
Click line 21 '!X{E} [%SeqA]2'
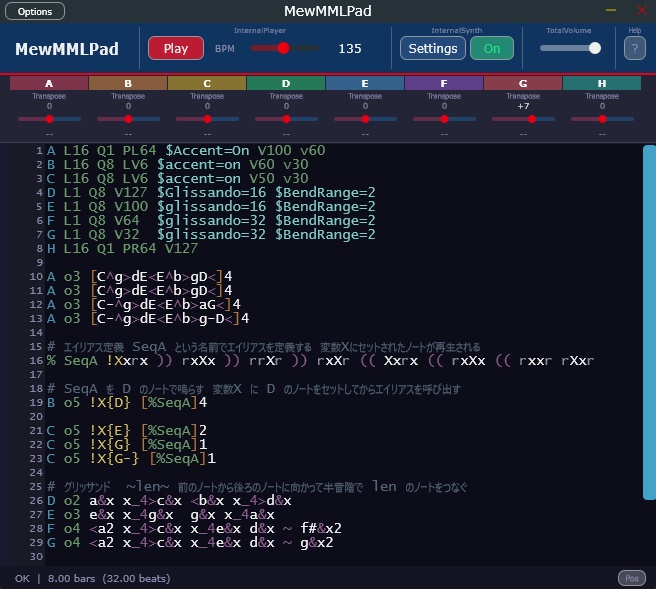tap(148, 430)
